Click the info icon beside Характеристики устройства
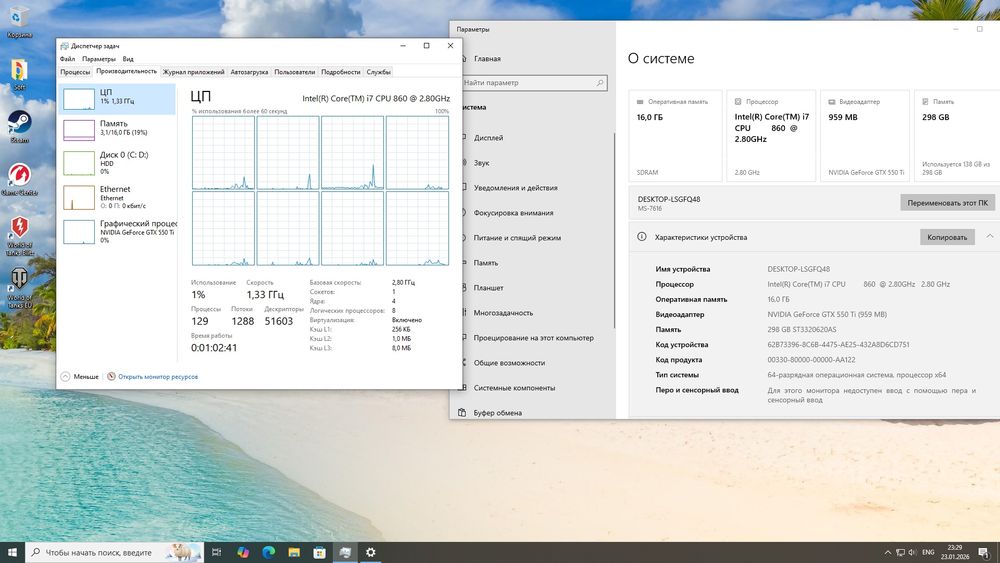Viewport: 1000px width, 563px height. [642, 237]
